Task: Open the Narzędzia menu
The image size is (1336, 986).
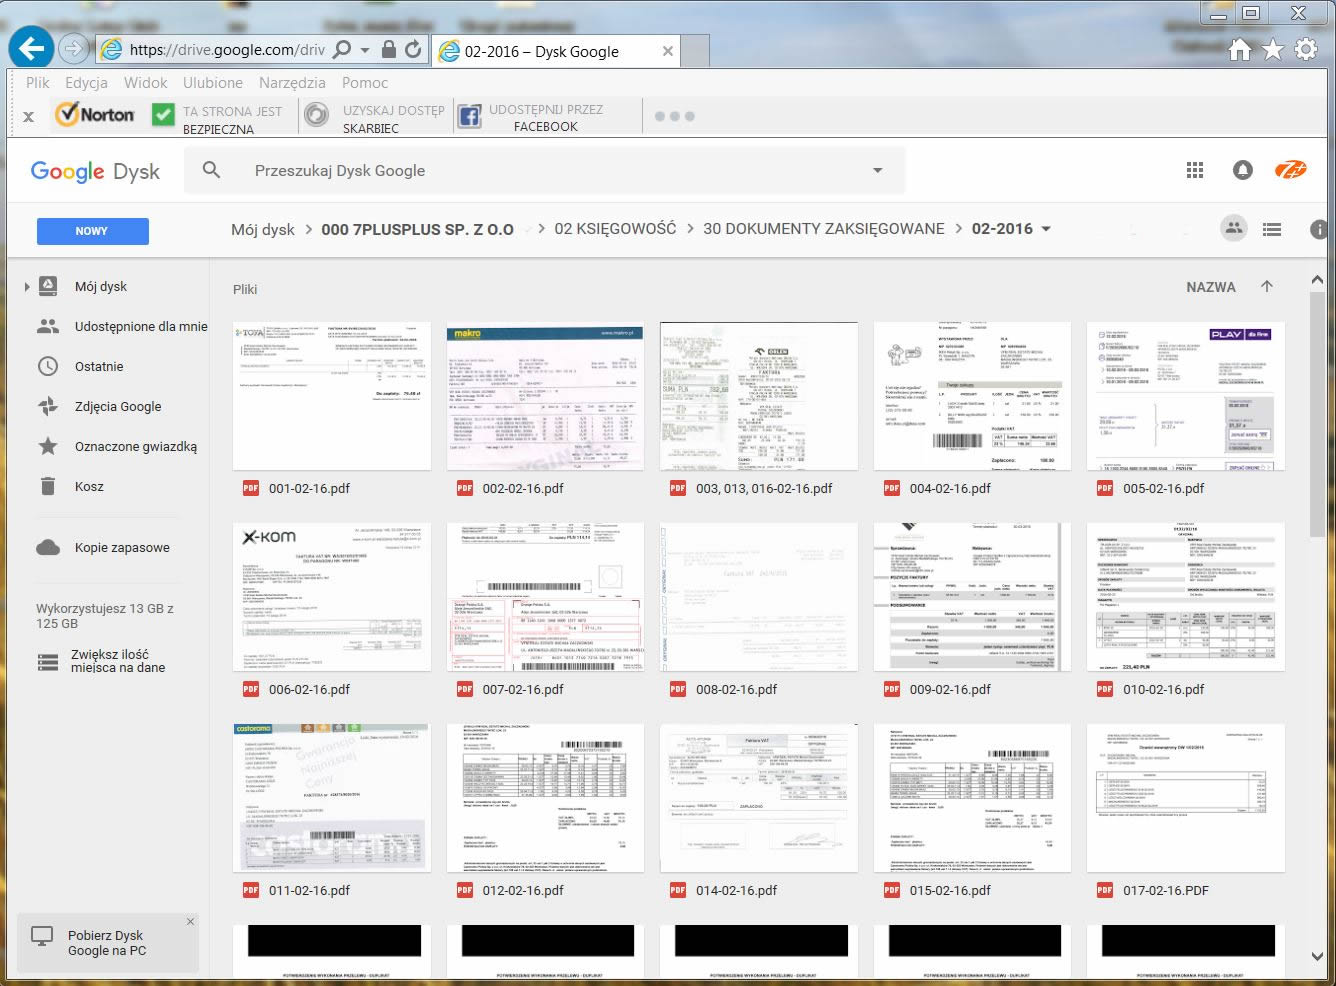Action: point(292,83)
